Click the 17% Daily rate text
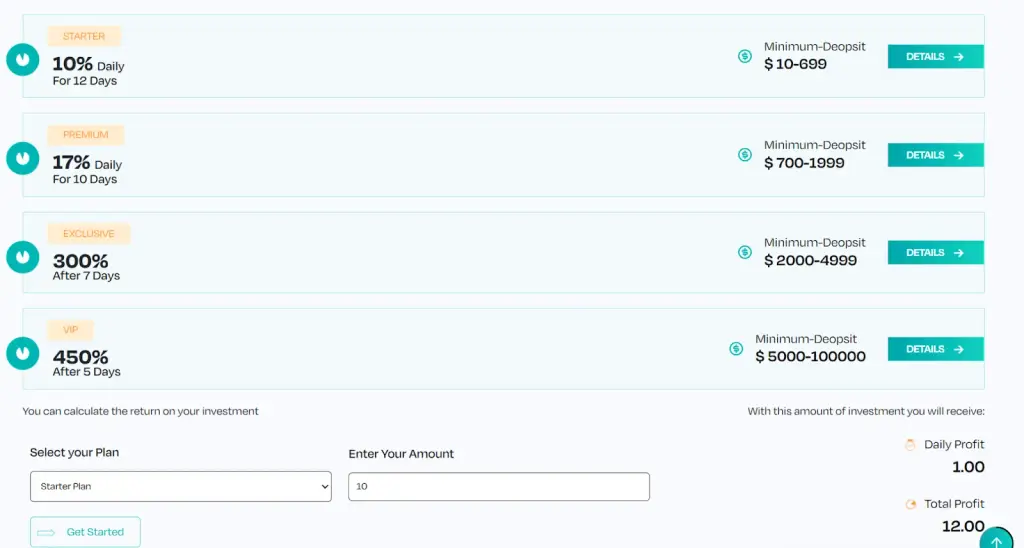Screen dimensions: 1024x548 (x=87, y=163)
